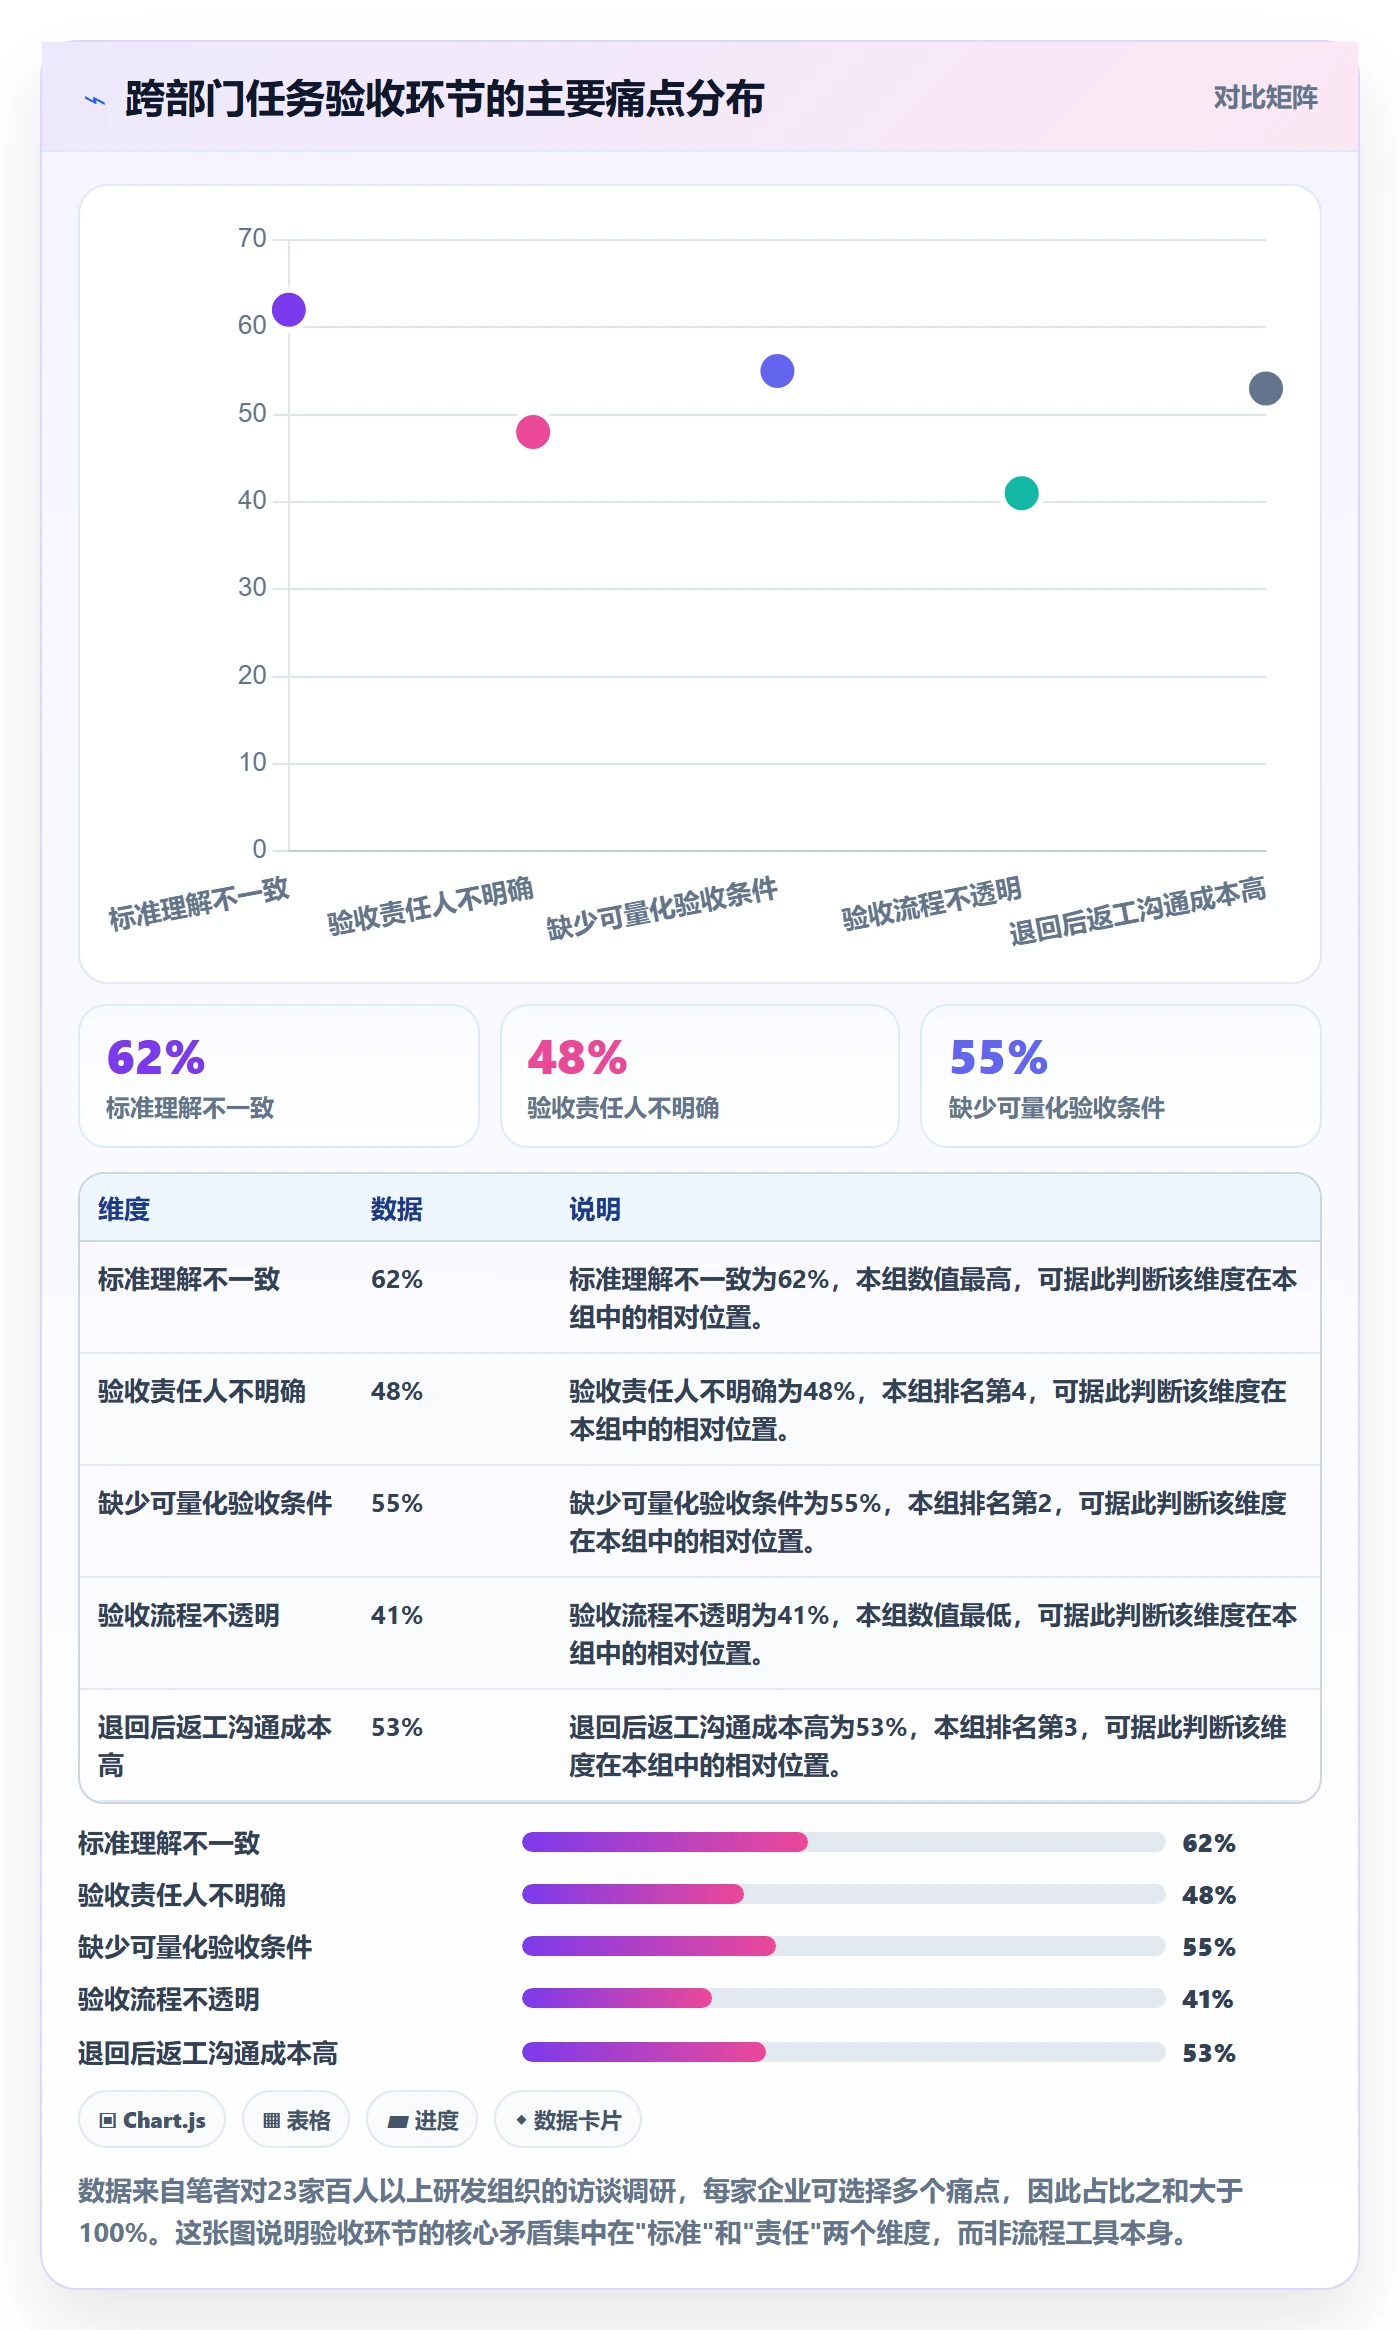Image resolution: width=1400 pixels, height=2330 pixels.
Task: Click the 进度 tag chip
Action: tap(422, 2119)
